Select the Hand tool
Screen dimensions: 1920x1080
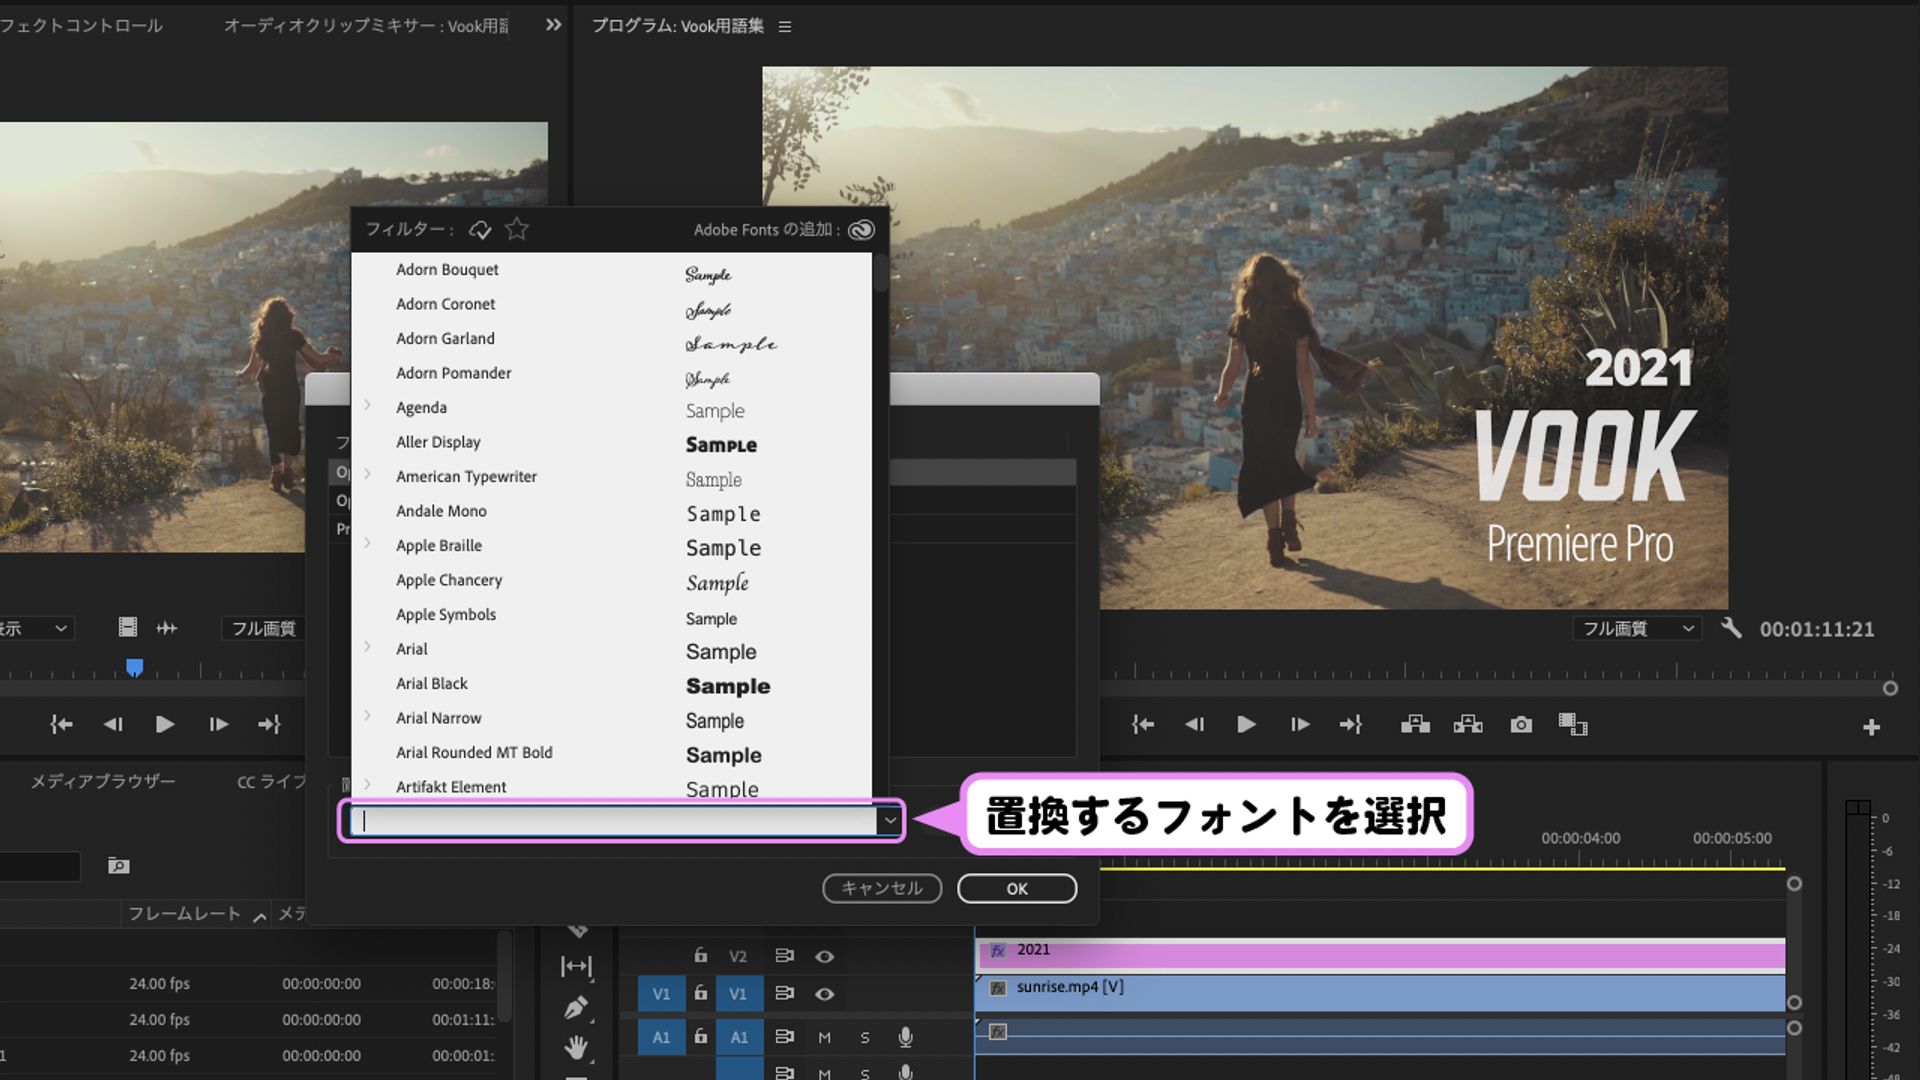[575, 1045]
